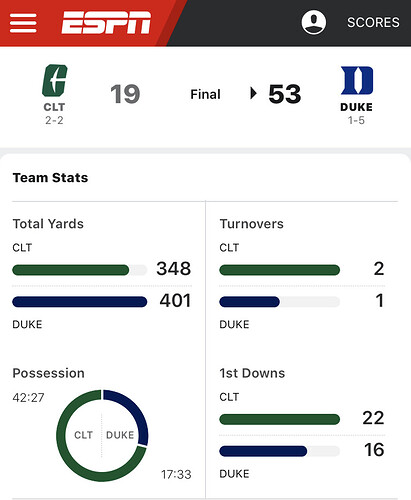Click Duke's score of 53

[285, 94]
